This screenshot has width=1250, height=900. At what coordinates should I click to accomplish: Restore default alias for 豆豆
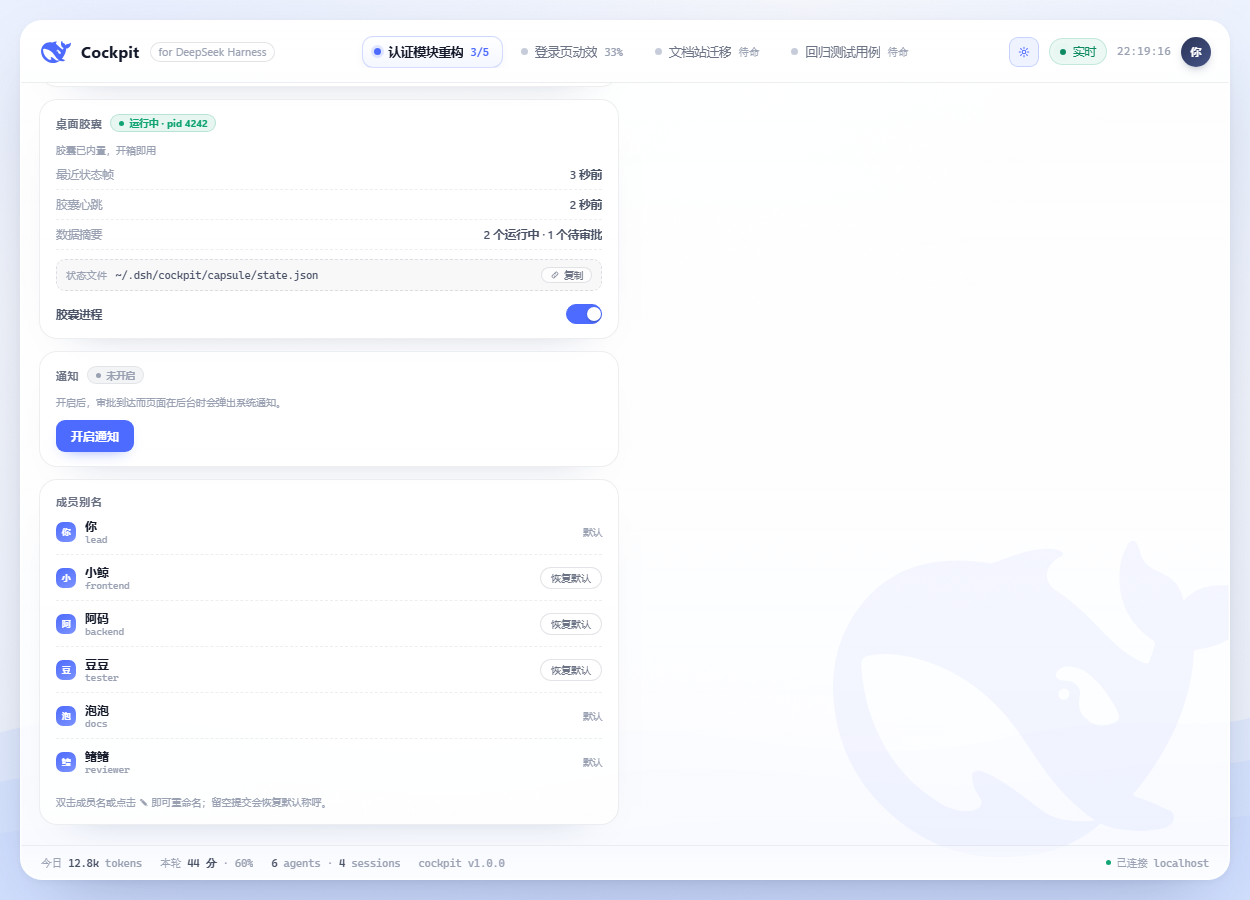[x=571, y=670]
